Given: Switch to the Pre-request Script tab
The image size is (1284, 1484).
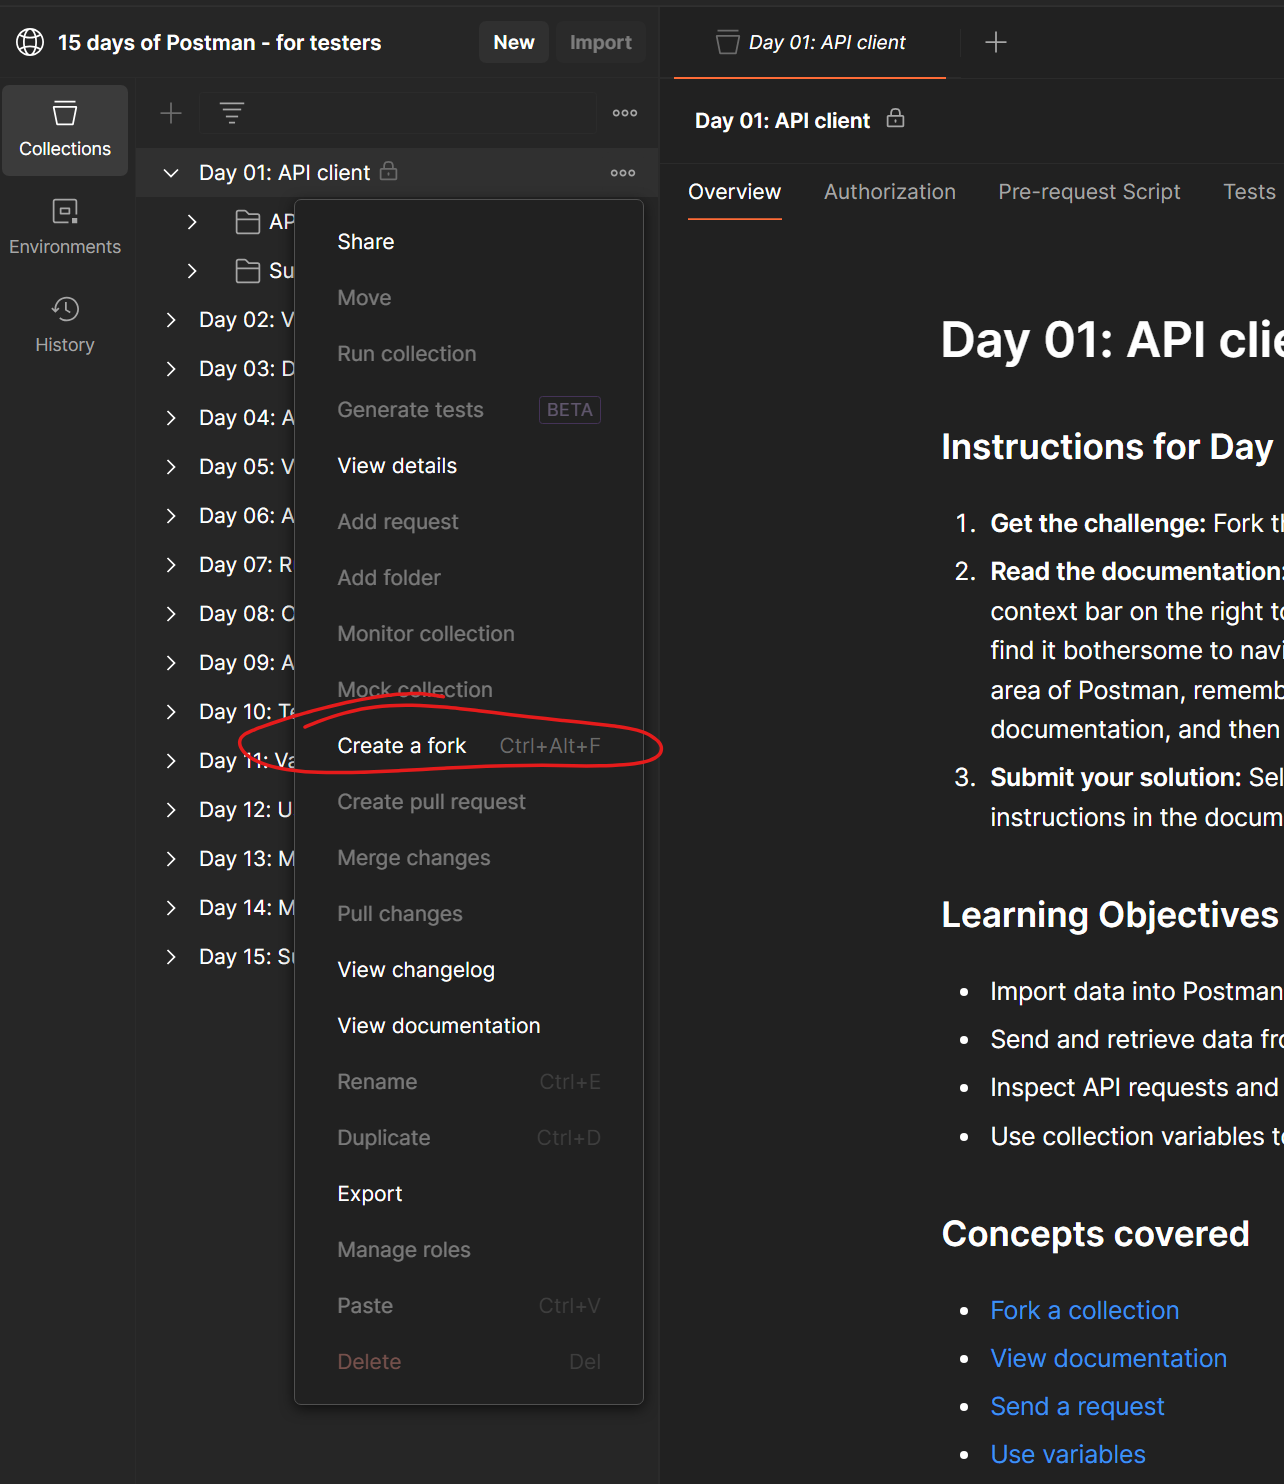Looking at the screenshot, I should (1089, 192).
